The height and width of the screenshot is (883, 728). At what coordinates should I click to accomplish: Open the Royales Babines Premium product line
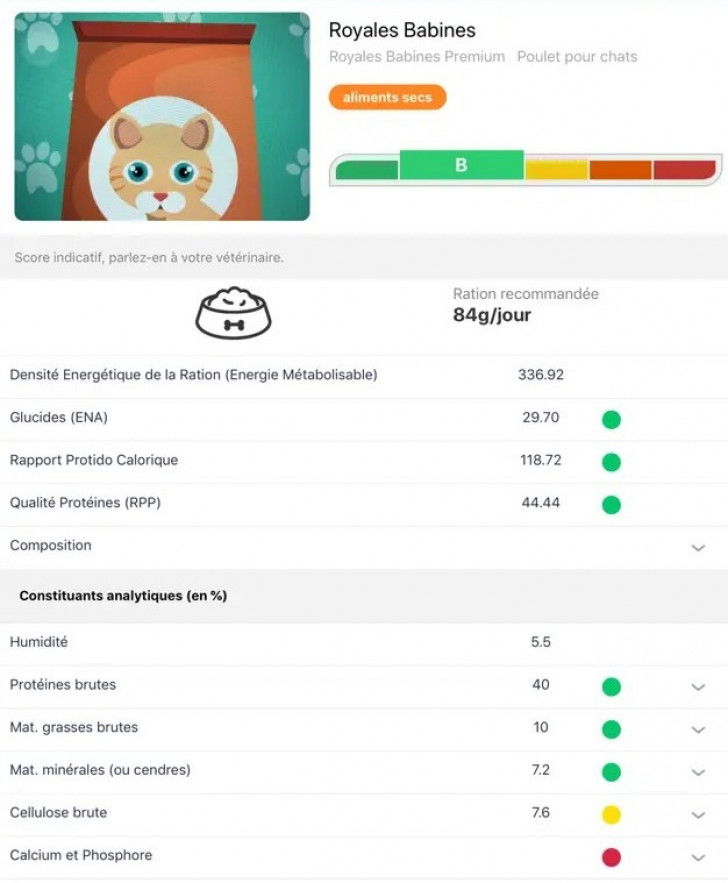tap(414, 56)
